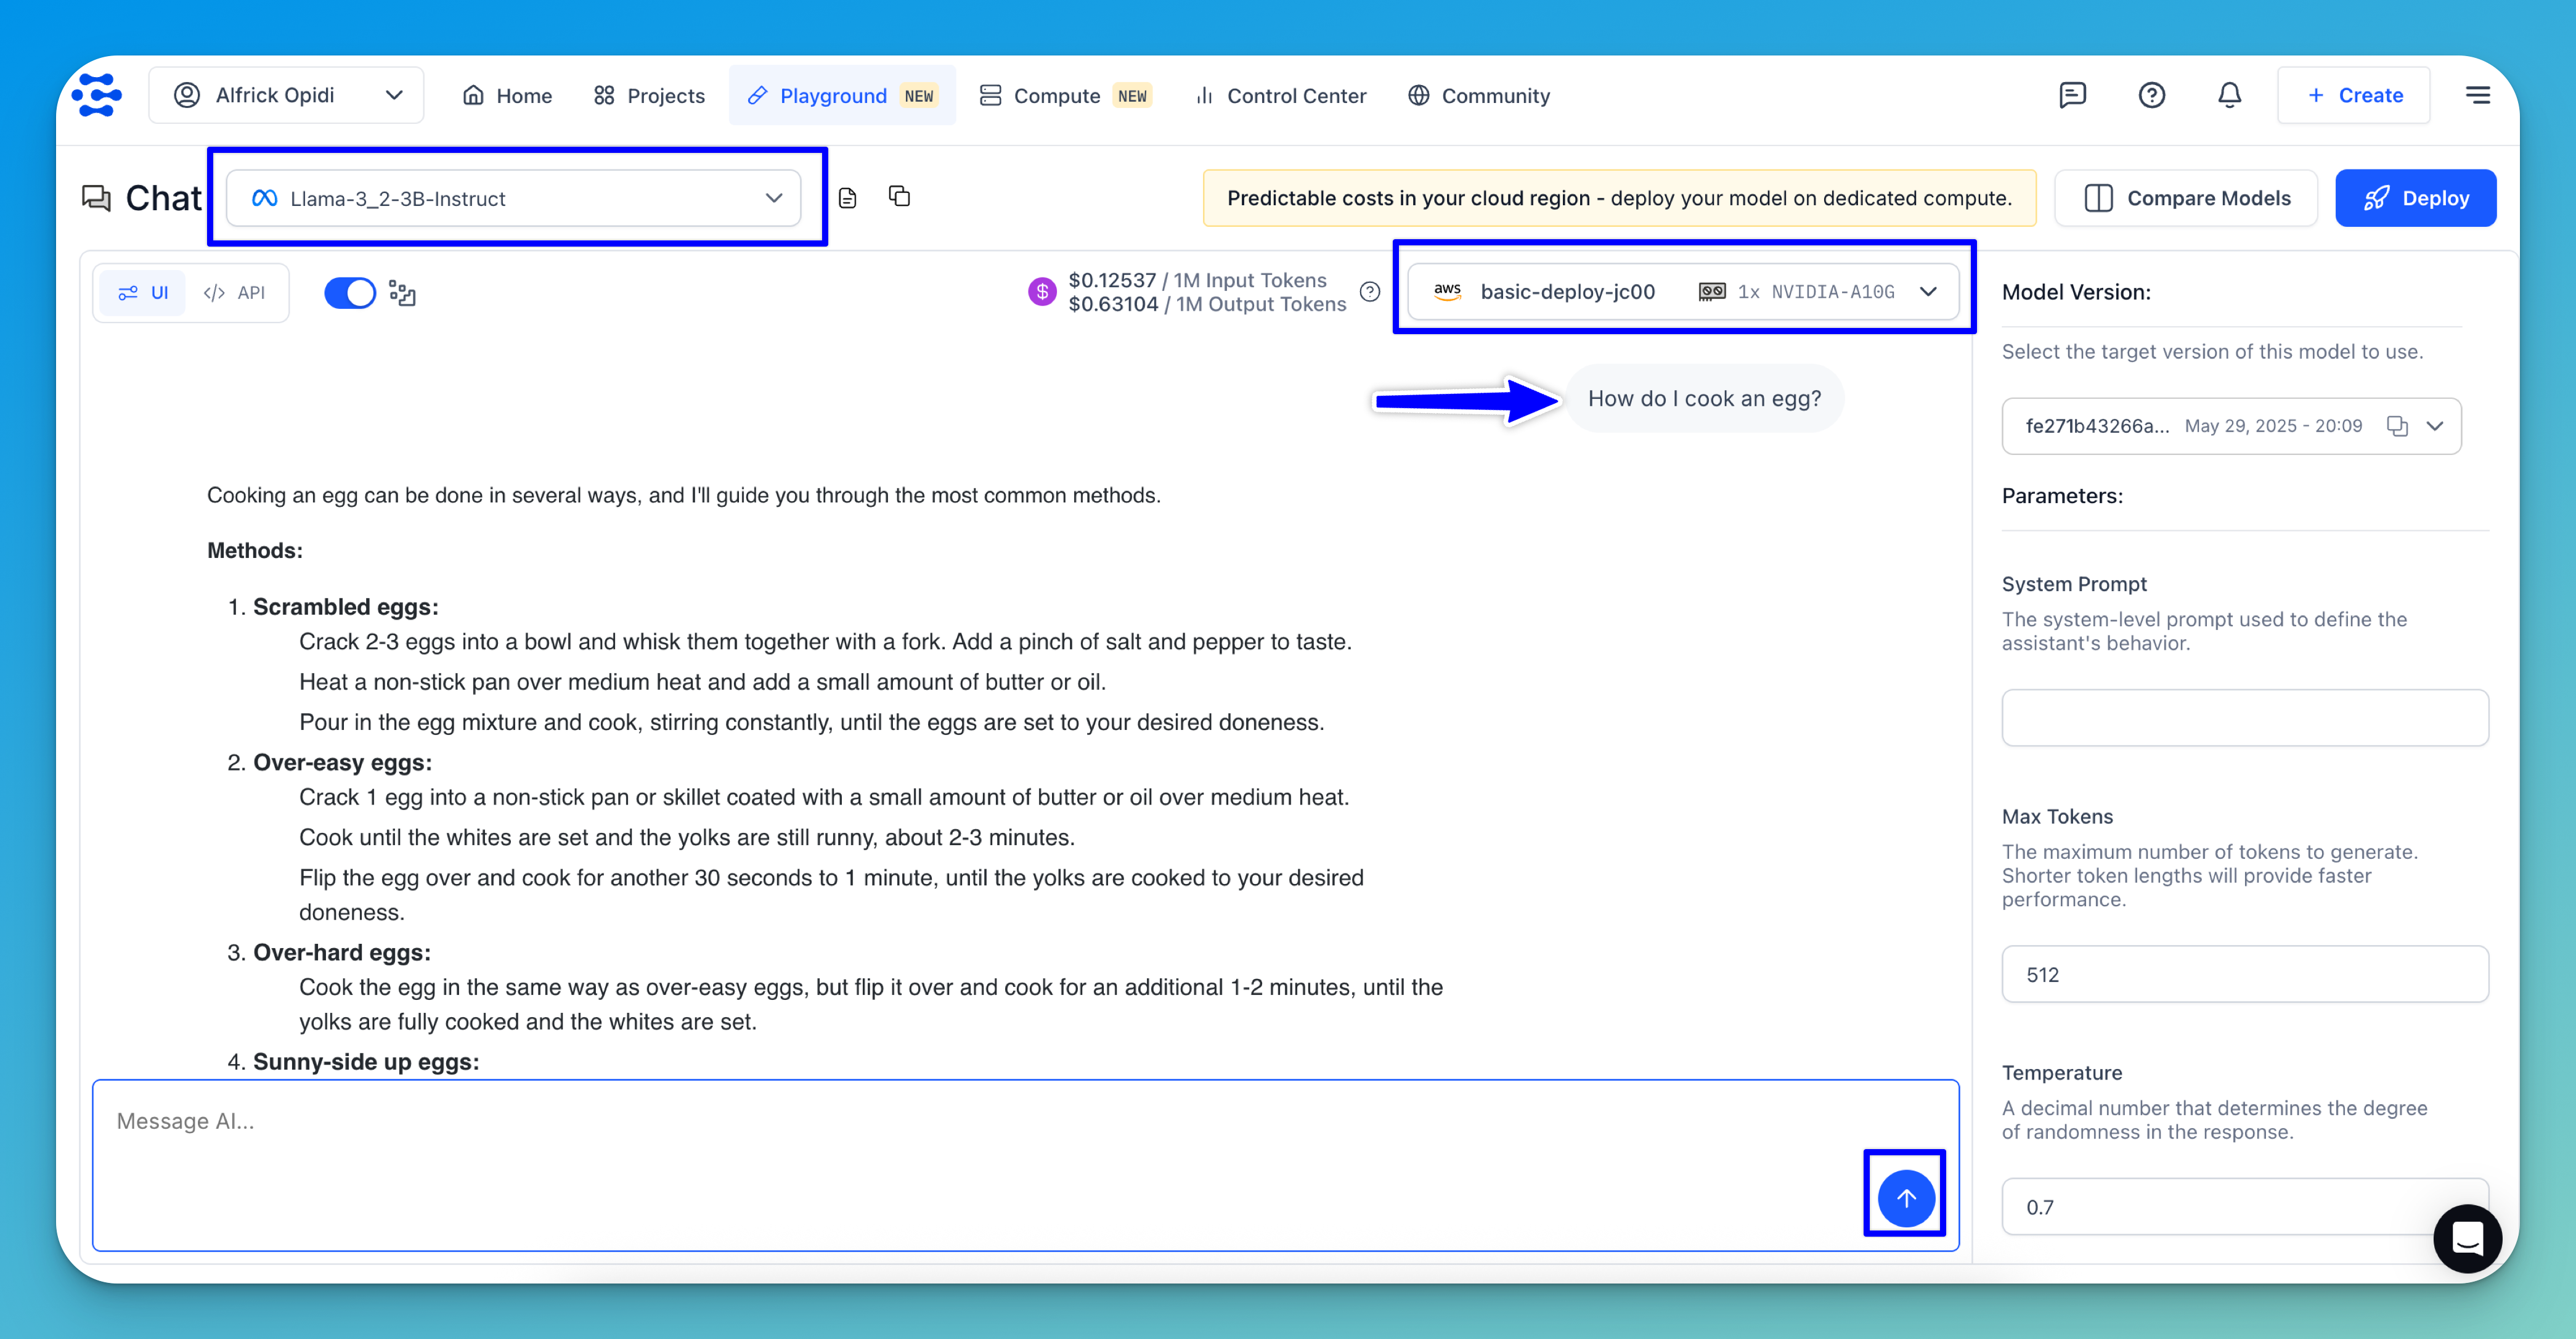Switch to API view
The width and height of the screenshot is (2576, 1339).
(235, 293)
